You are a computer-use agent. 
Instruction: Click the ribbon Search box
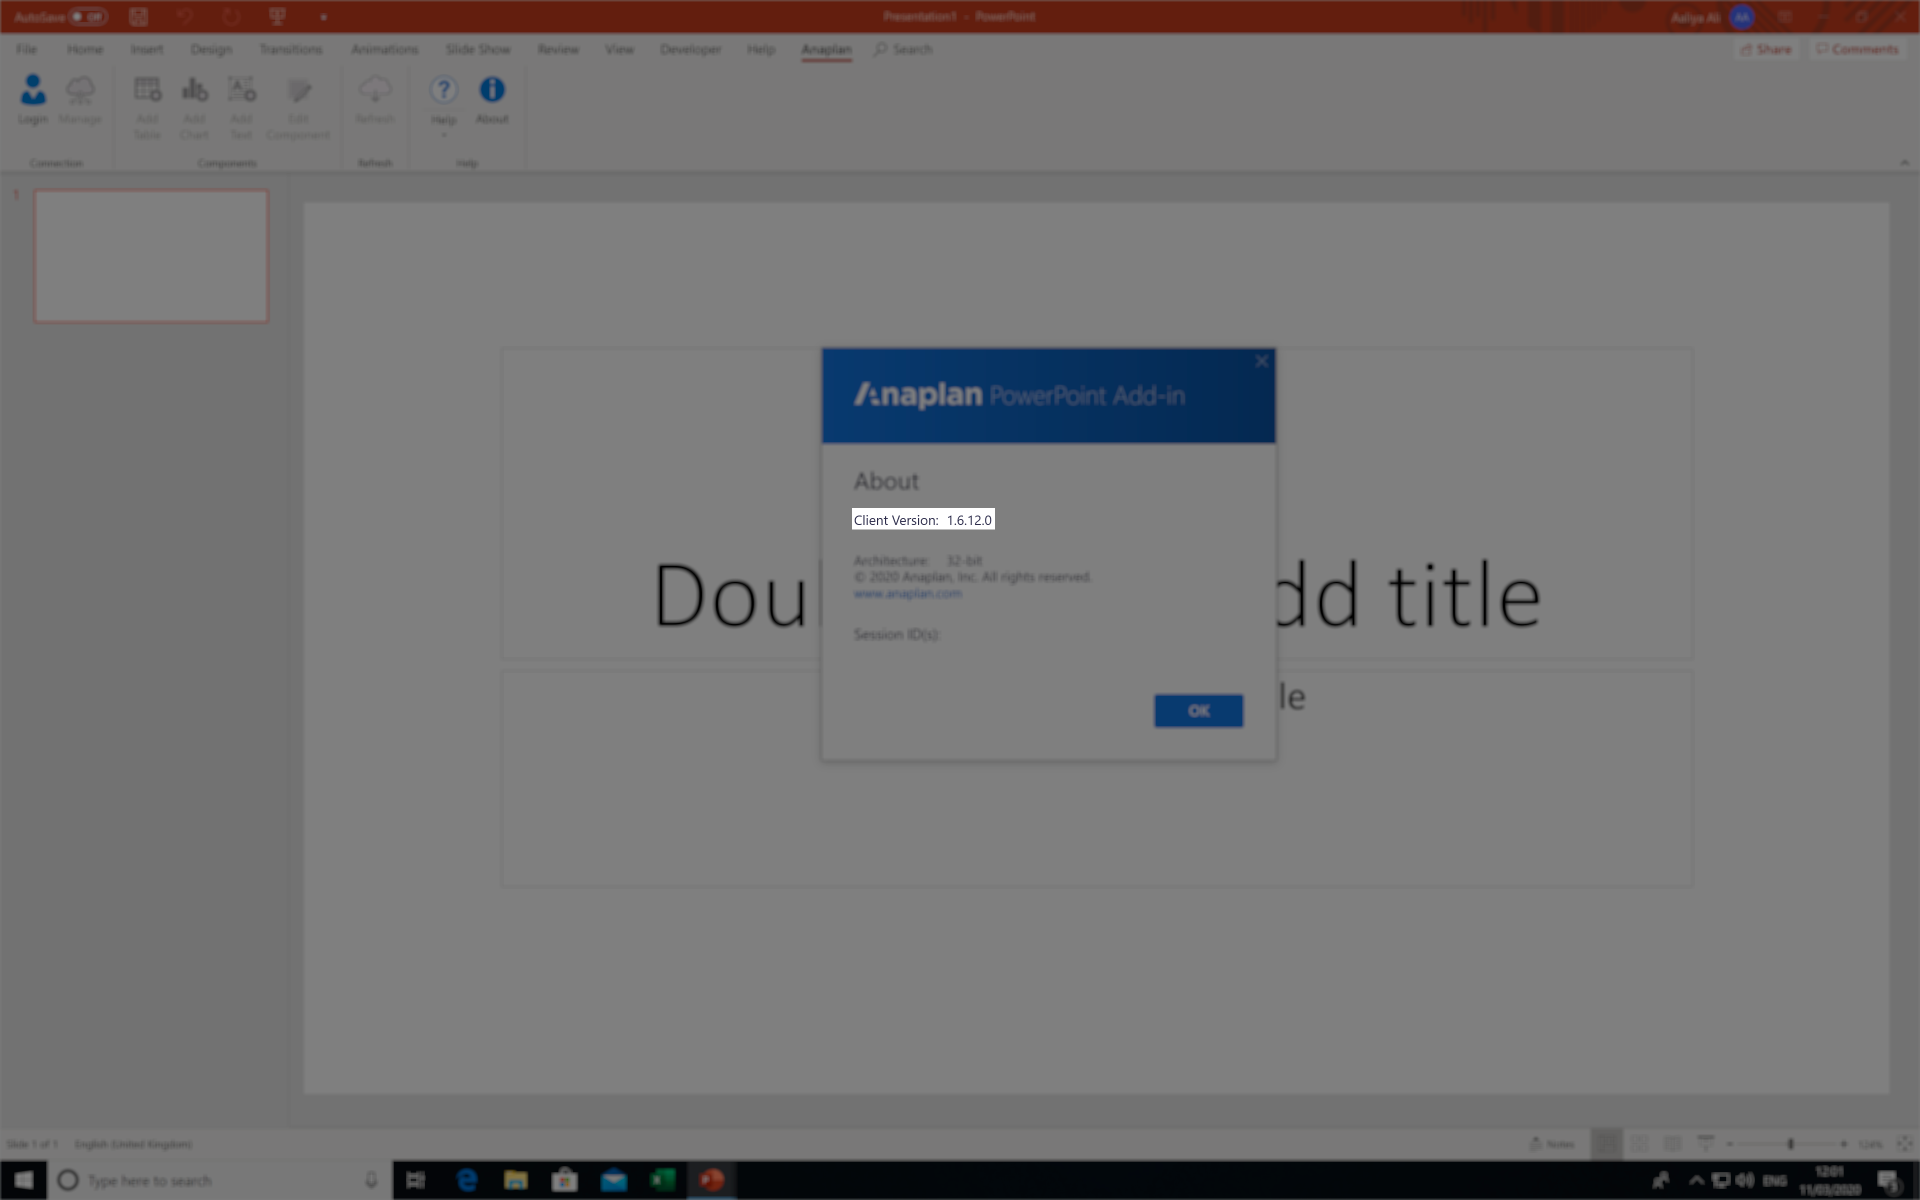point(903,49)
